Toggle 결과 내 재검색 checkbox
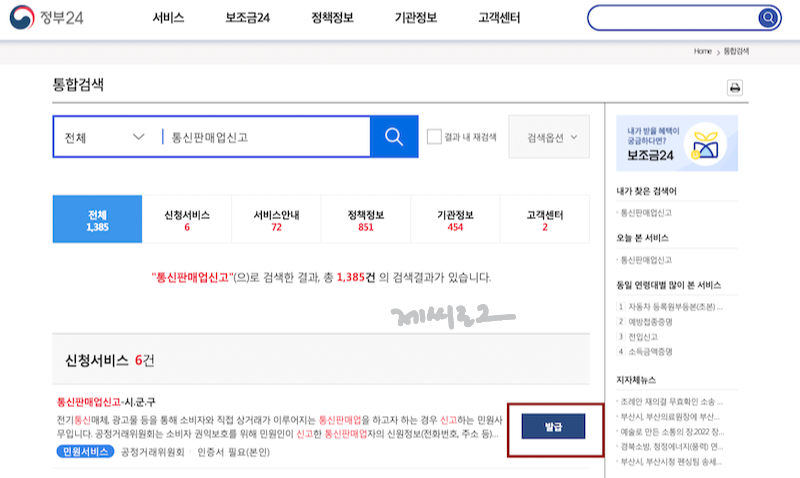This screenshot has width=800, height=478. 434,137
